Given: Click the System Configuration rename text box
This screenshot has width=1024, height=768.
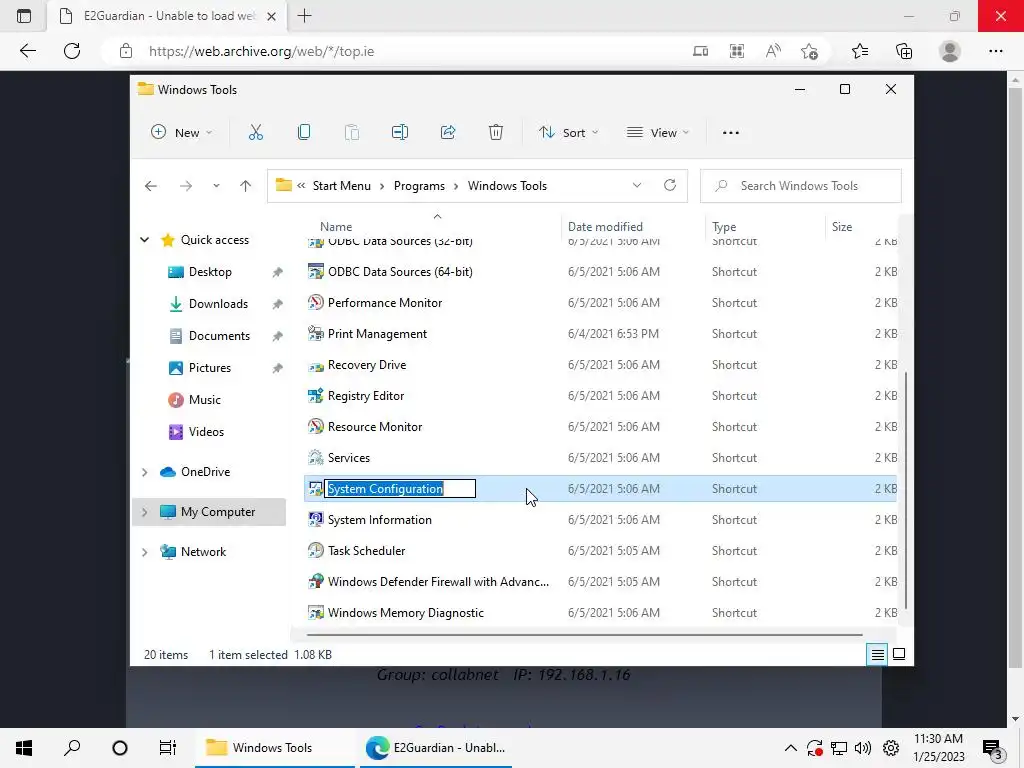Looking at the screenshot, I should tap(400, 488).
